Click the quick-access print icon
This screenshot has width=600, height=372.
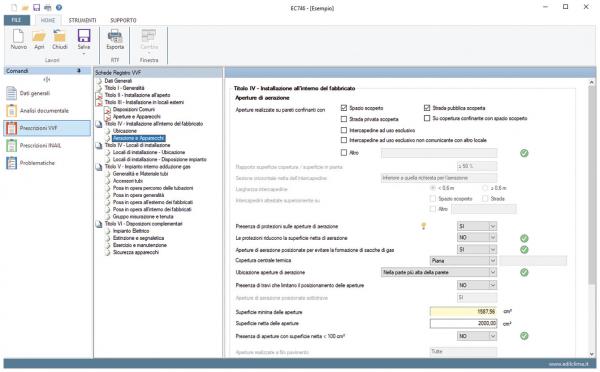click(x=48, y=7)
